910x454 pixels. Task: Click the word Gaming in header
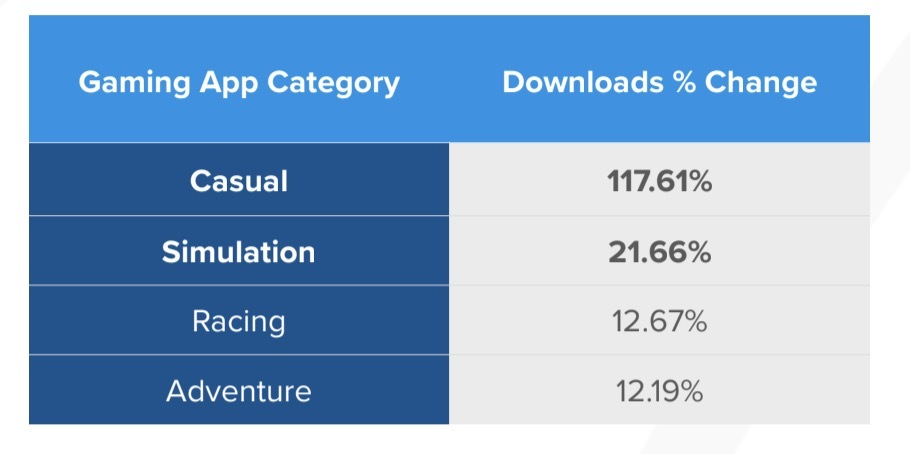pos(134,84)
